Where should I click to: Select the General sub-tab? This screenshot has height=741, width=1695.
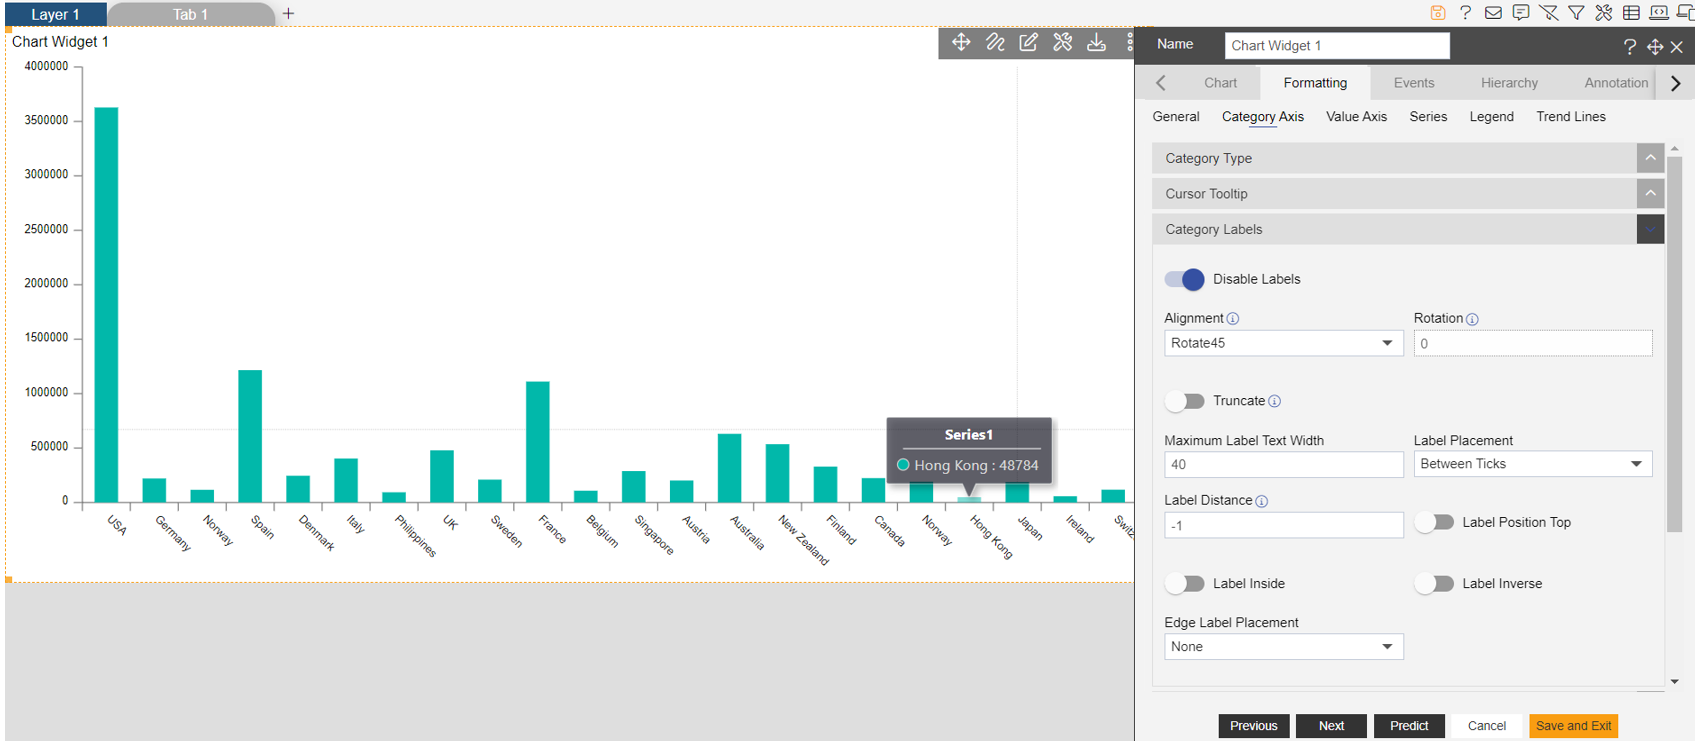pyautogui.click(x=1176, y=117)
